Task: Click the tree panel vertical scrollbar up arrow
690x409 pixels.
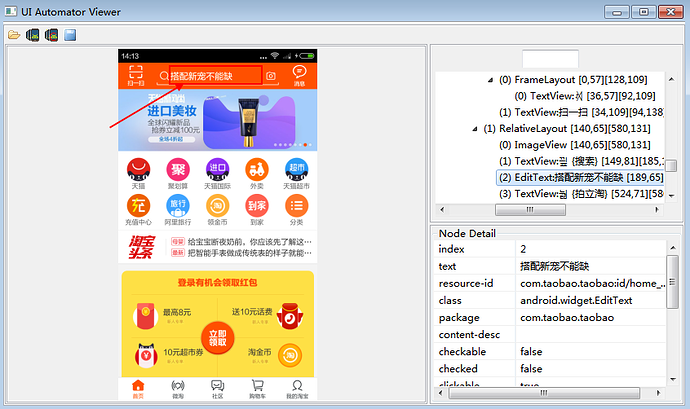Action: pyautogui.click(x=671, y=80)
